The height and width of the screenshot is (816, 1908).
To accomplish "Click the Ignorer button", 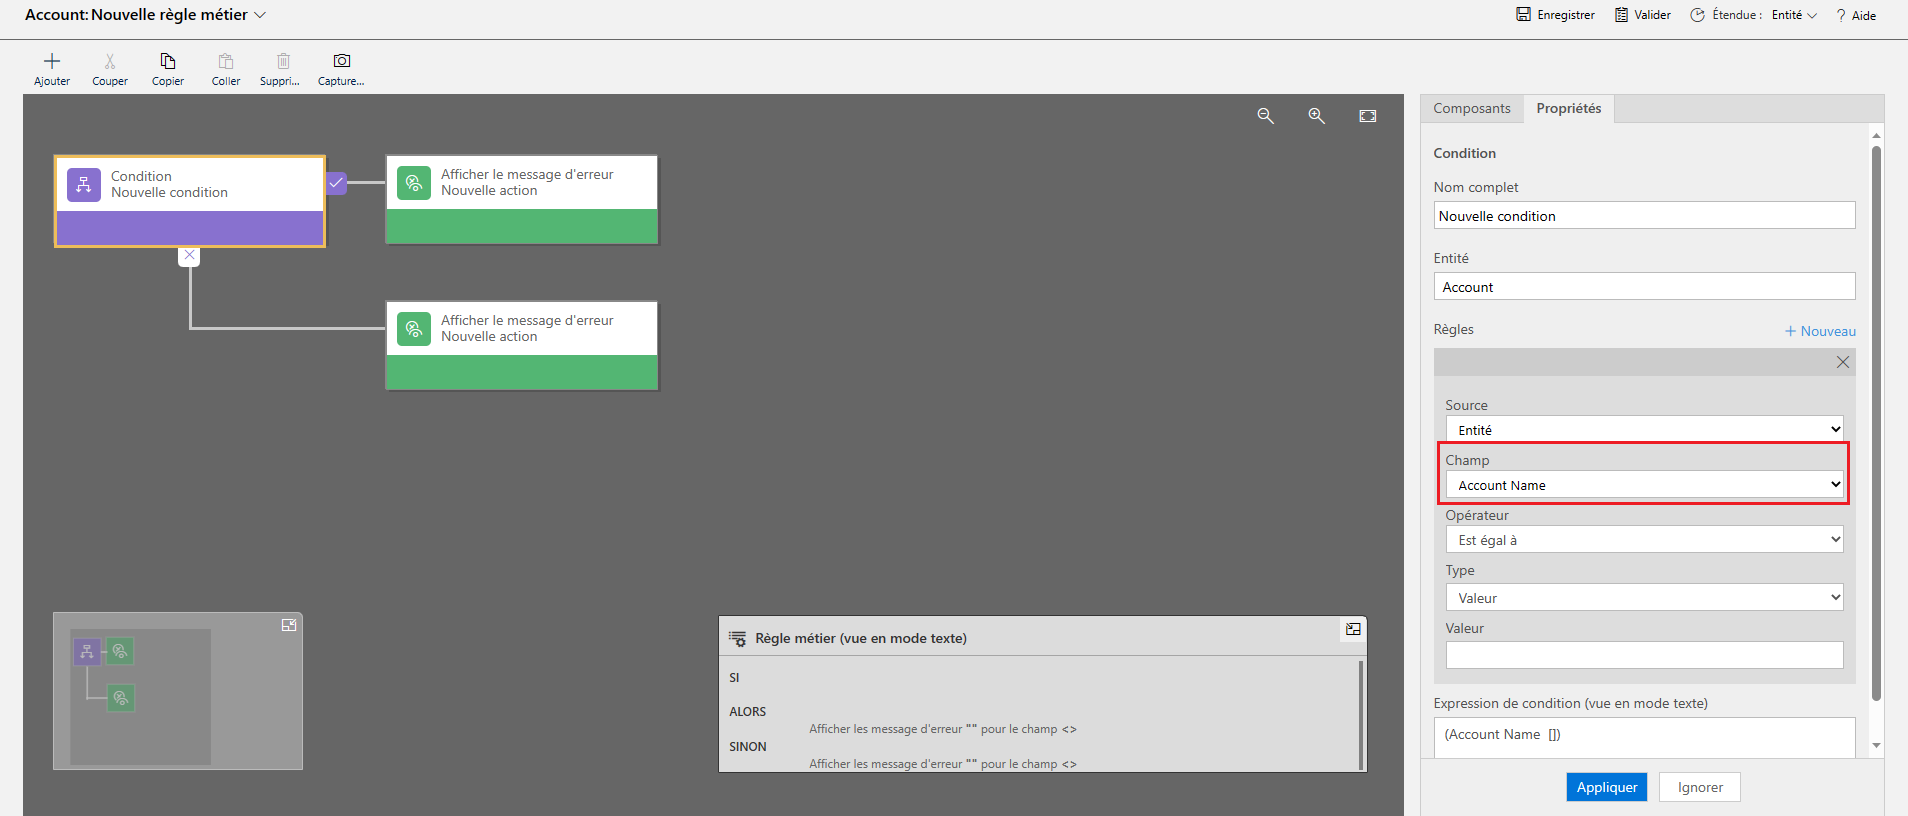I will [1700, 787].
